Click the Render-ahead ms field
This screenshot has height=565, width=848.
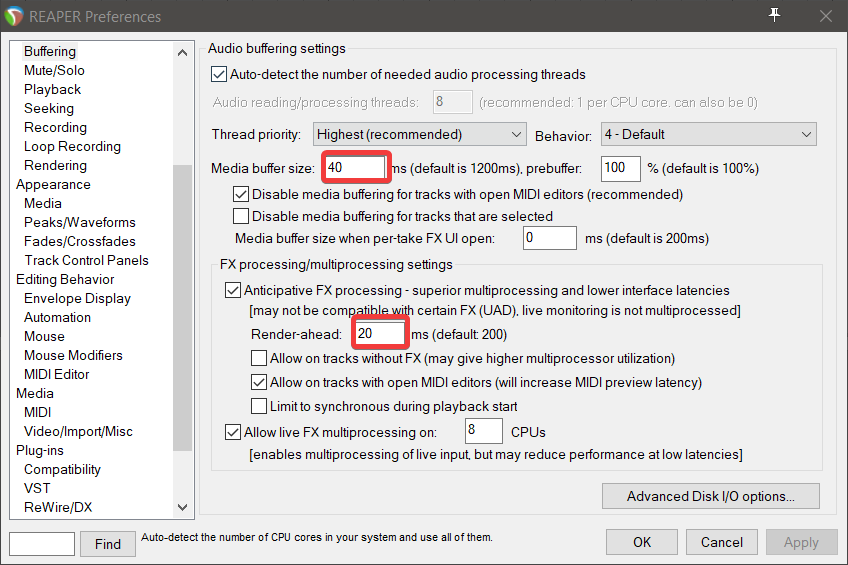[380, 334]
